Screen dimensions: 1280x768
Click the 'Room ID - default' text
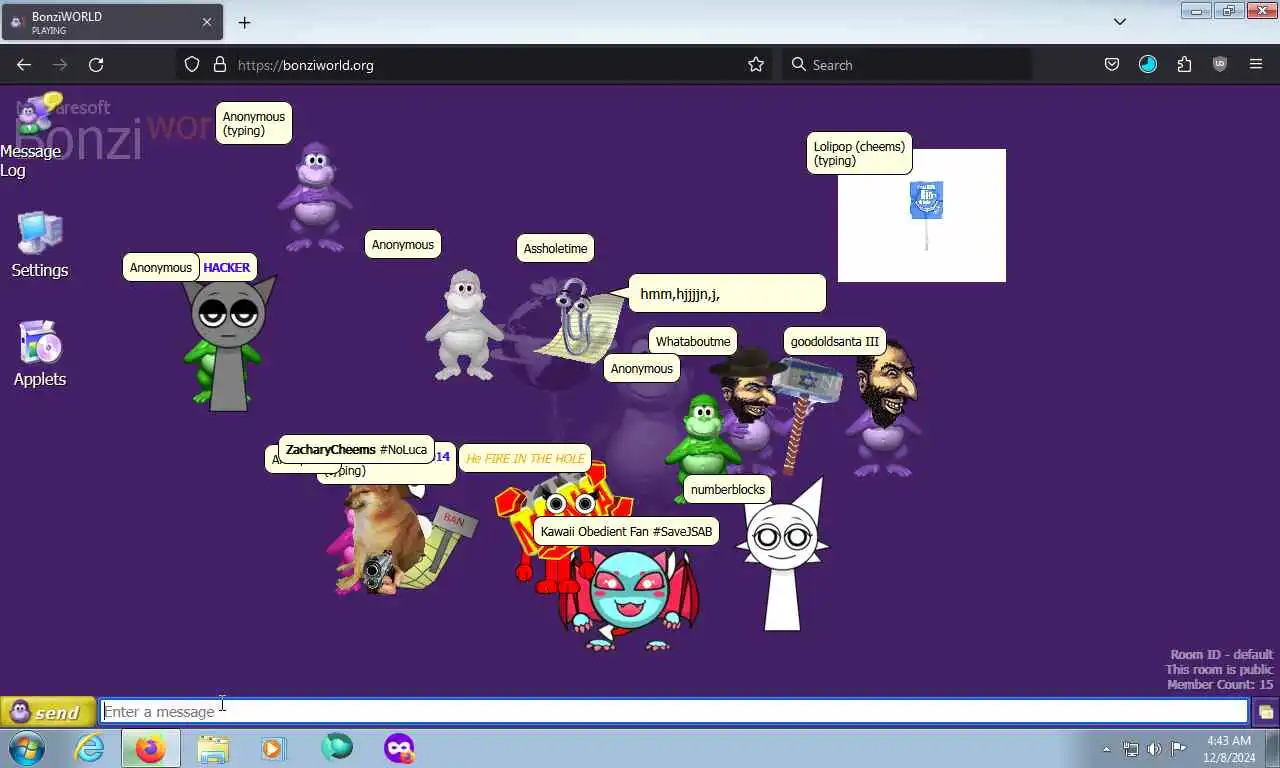[x=1222, y=655]
